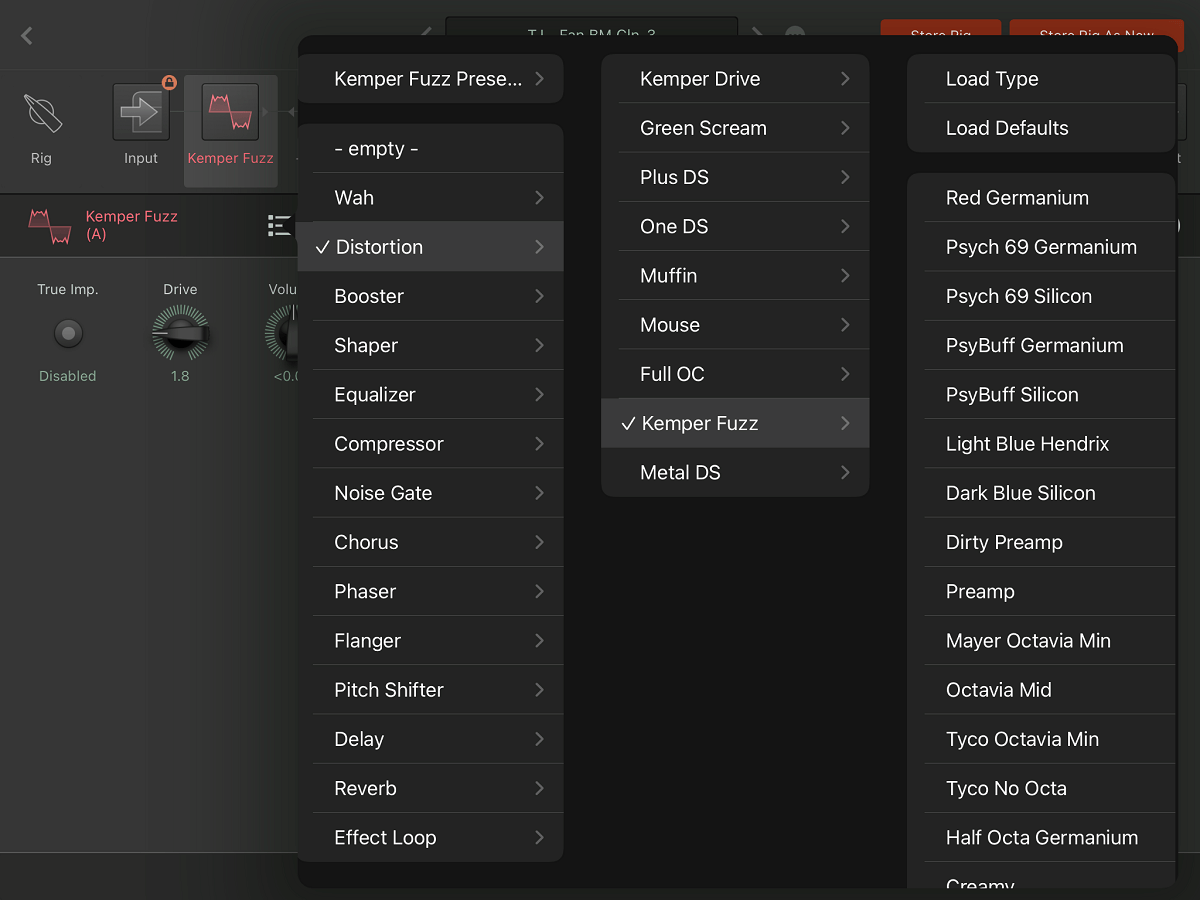1200x900 pixels.
Task: Click the Drive value 1.8
Action: click(x=180, y=376)
